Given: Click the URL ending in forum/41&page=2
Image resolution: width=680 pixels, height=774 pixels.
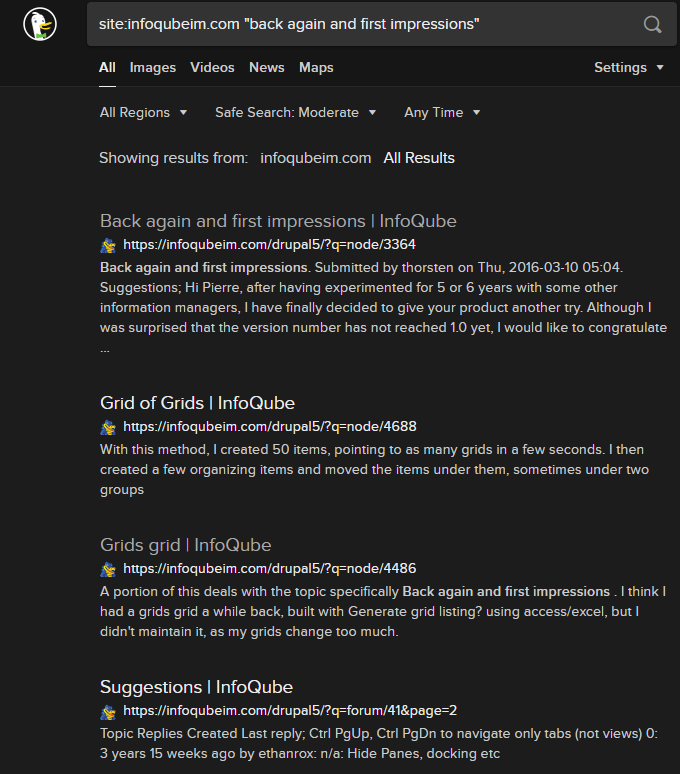Looking at the screenshot, I should pyautogui.click(x=290, y=711).
